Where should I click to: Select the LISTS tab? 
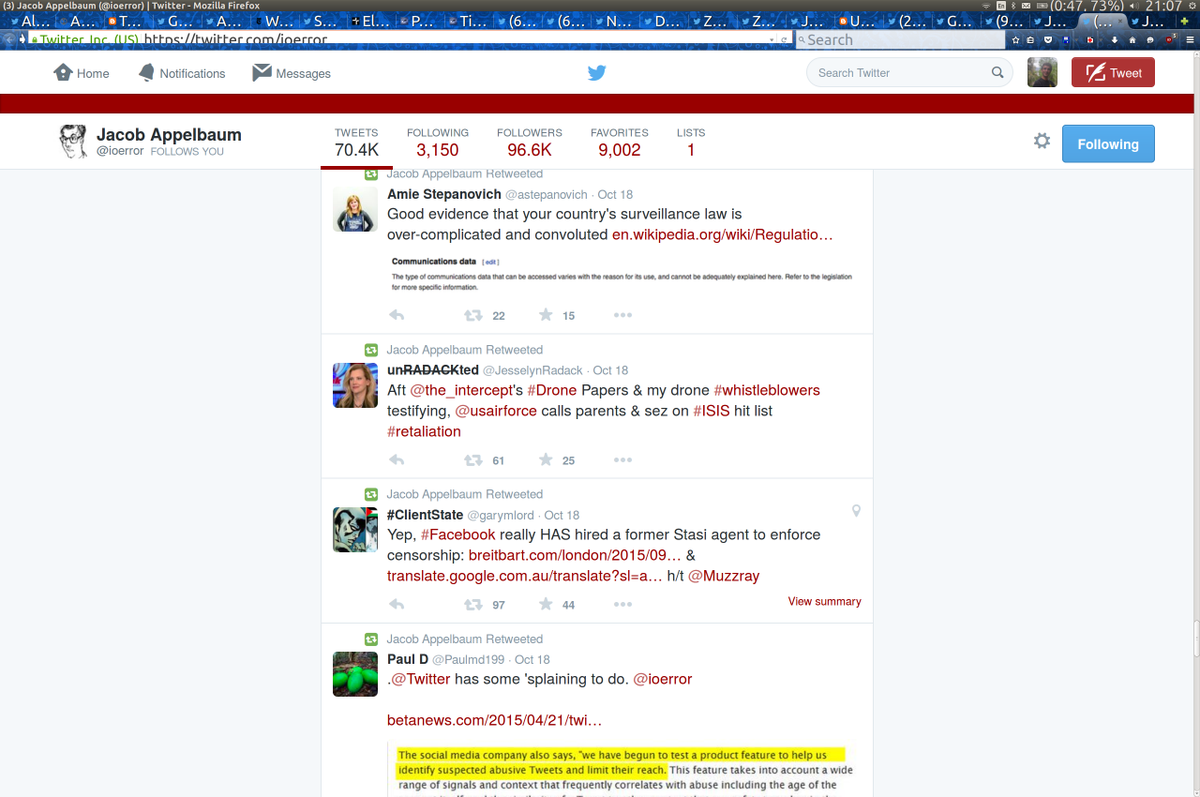click(x=690, y=142)
